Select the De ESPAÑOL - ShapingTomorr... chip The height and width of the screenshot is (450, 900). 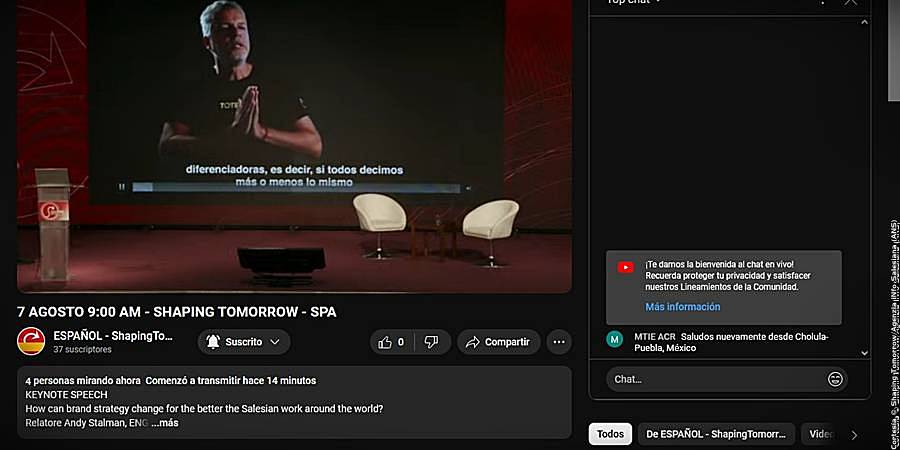click(716, 434)
